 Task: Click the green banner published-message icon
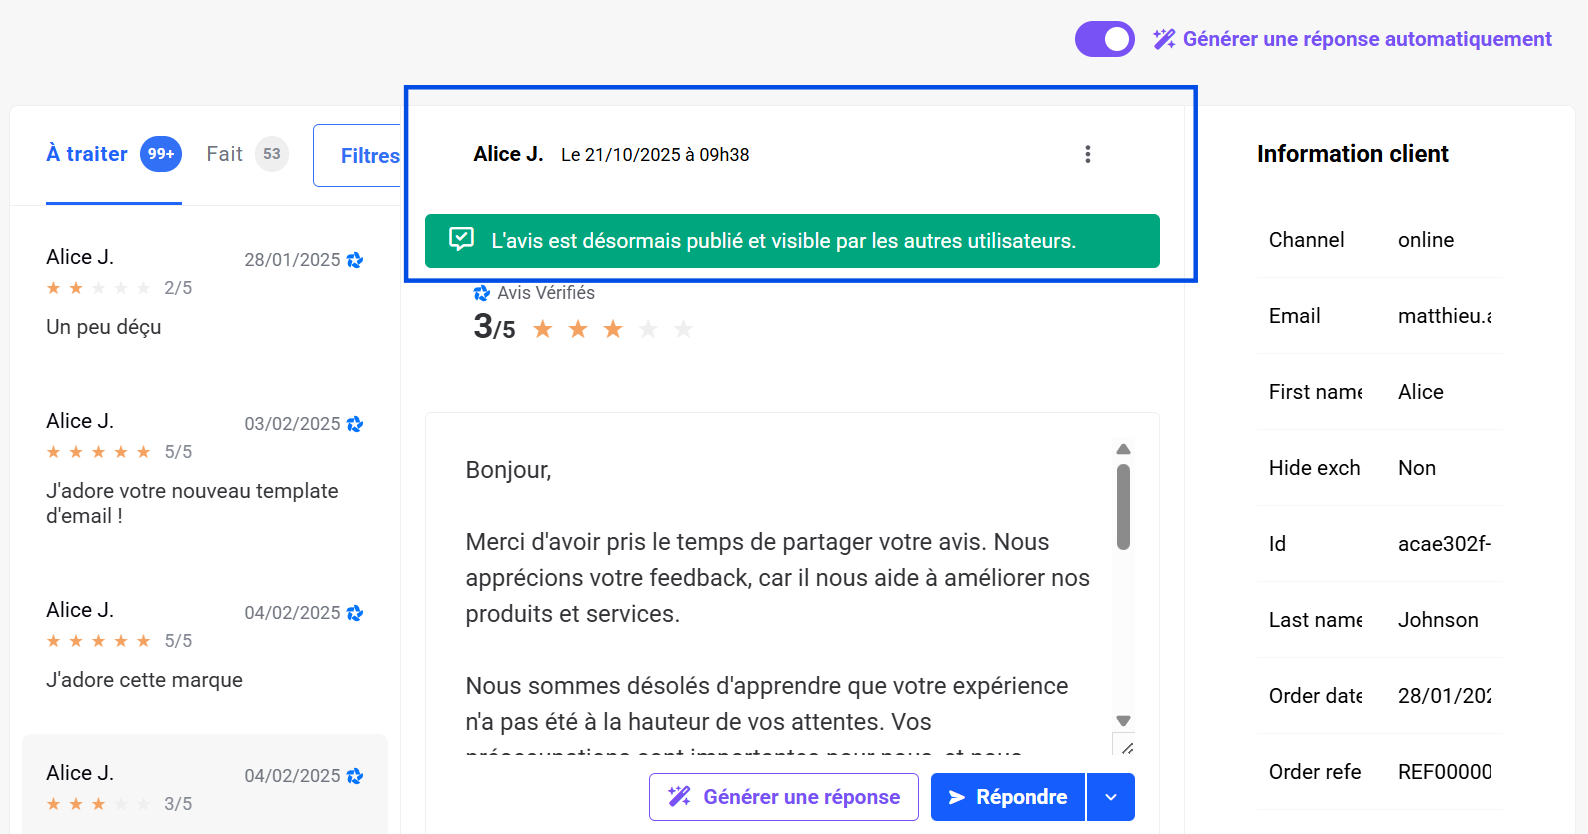(461, 240)
